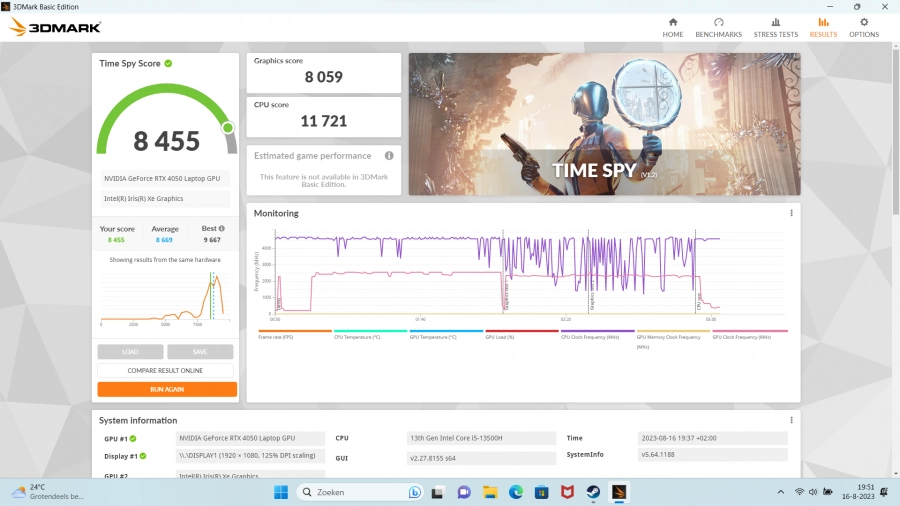Open the clock and date 19:51
The height and width of the screenshot is (506, 900).
click(x=858, y=492)
